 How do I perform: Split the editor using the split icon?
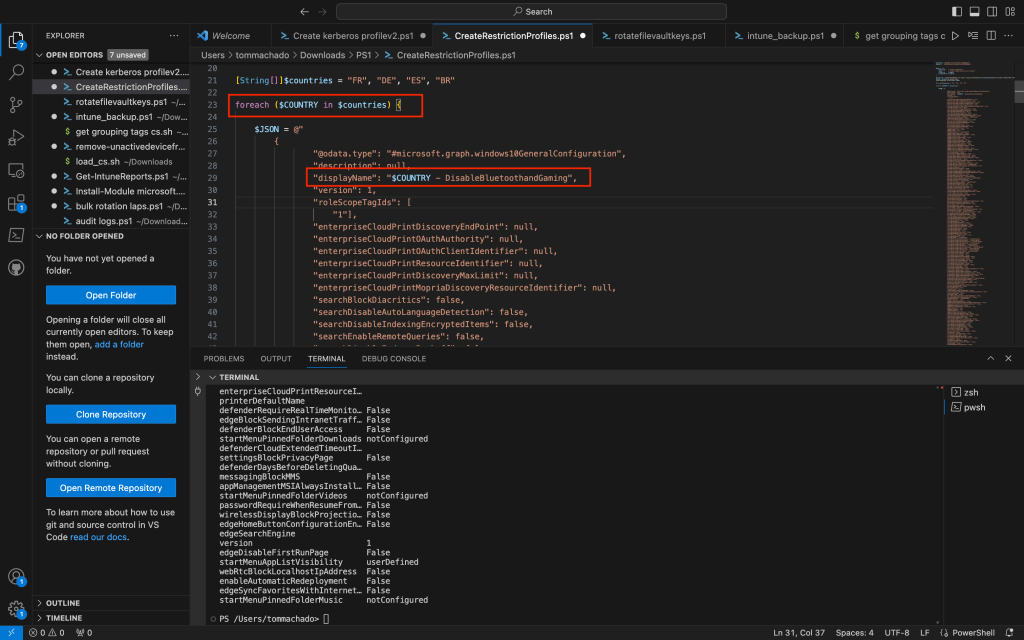click(991, 34)
